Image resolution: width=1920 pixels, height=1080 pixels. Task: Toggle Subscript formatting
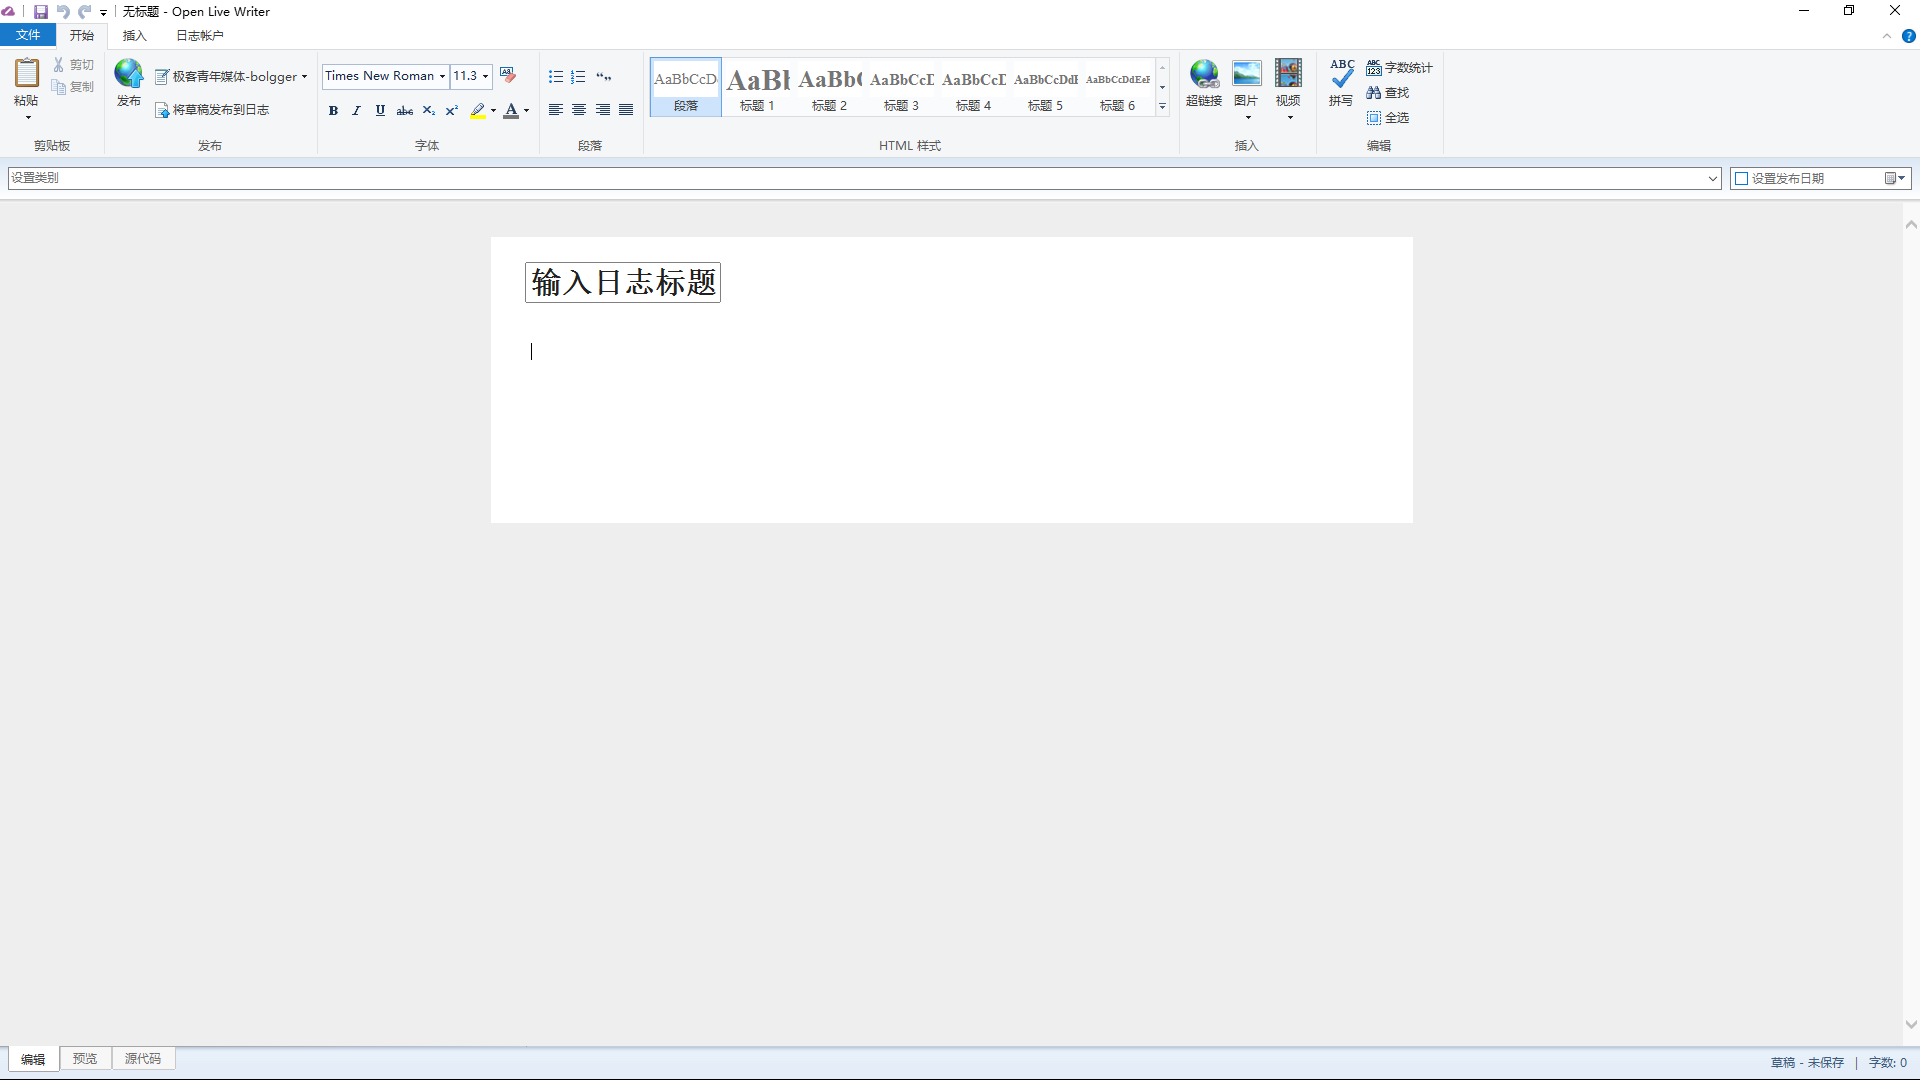tap(428, 111)
